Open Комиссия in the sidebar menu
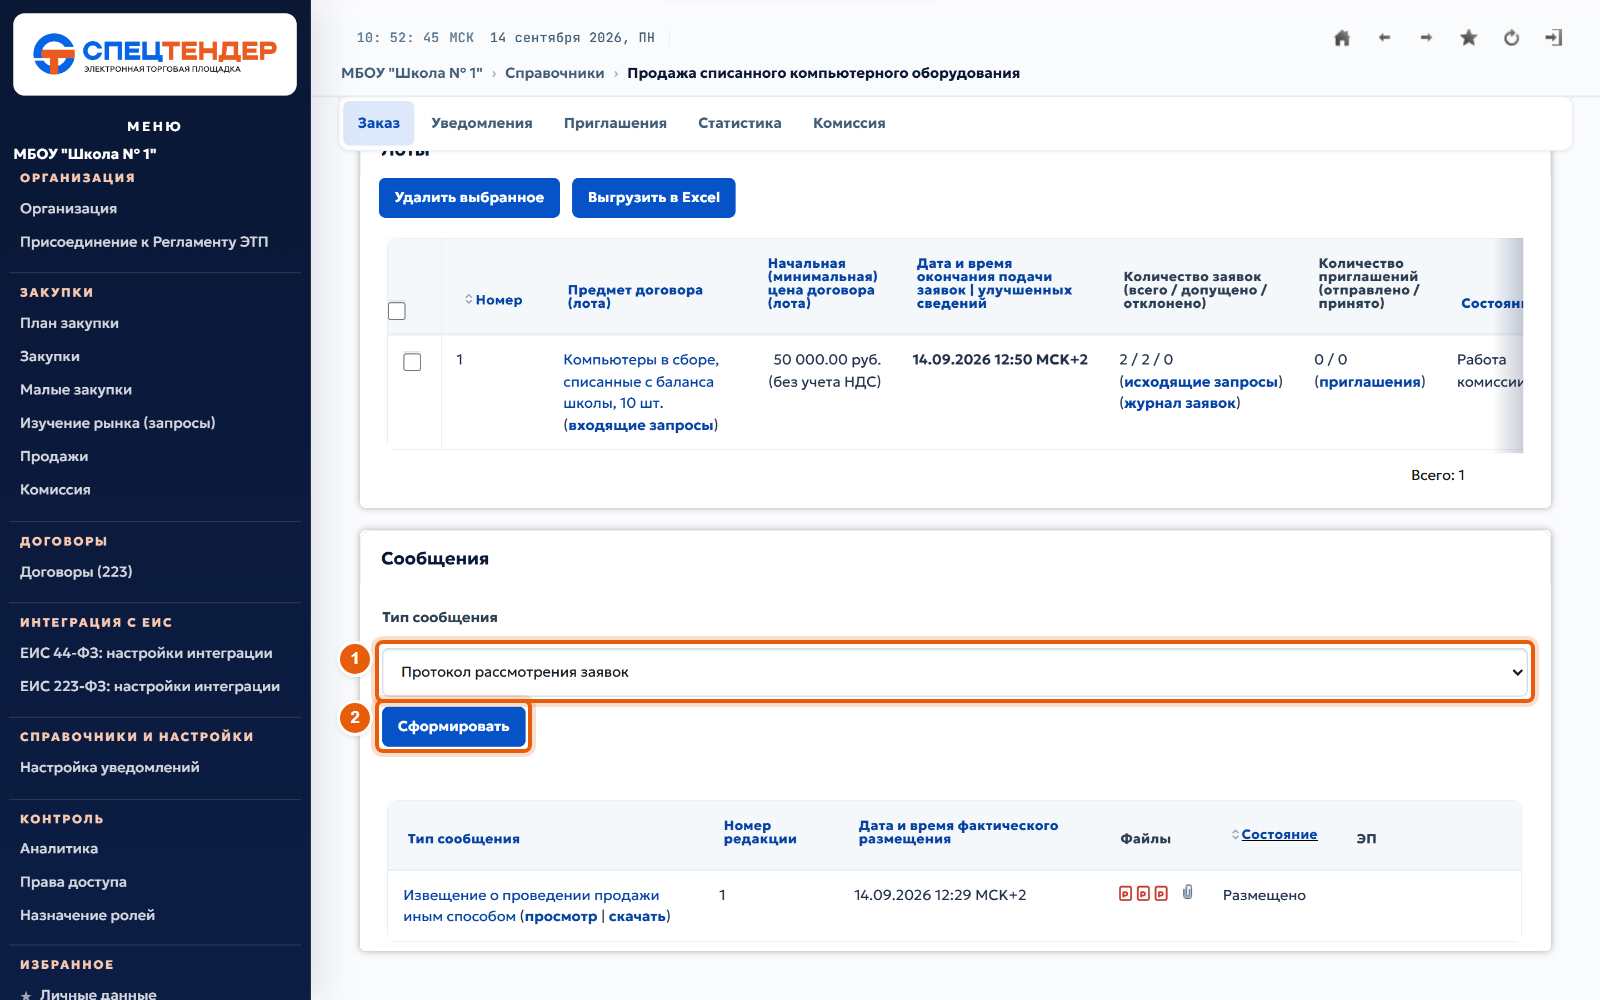The image size is (1600, 1000). tap(55, 489)
